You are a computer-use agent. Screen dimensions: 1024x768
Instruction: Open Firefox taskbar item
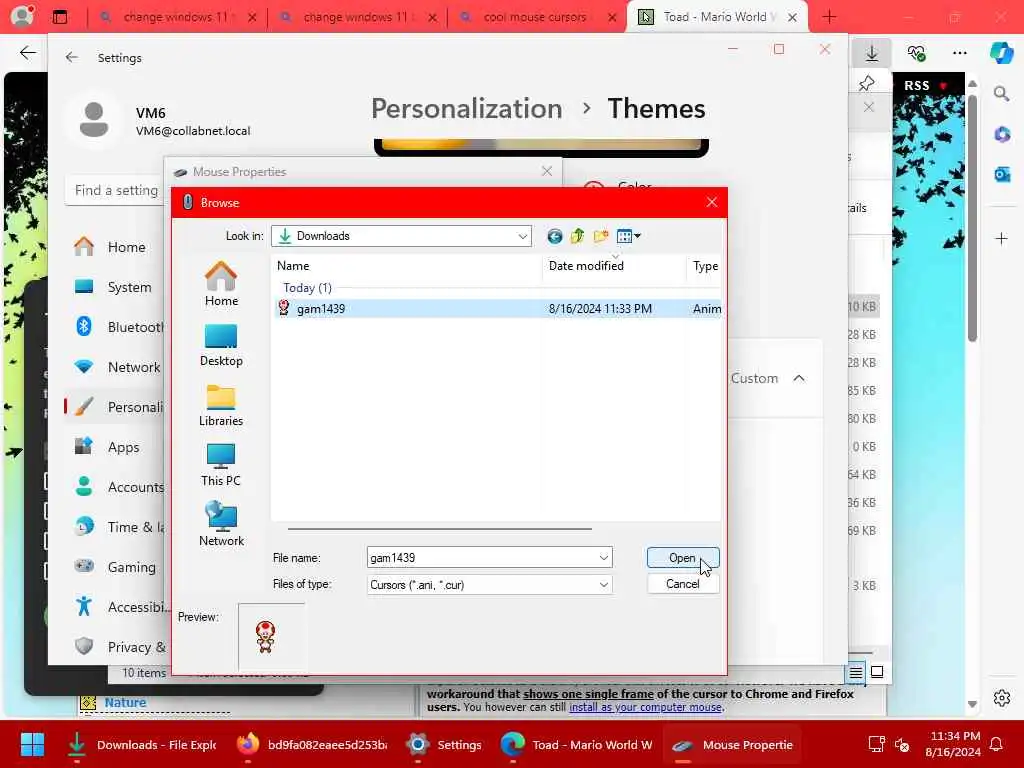[x=312, y=744]
